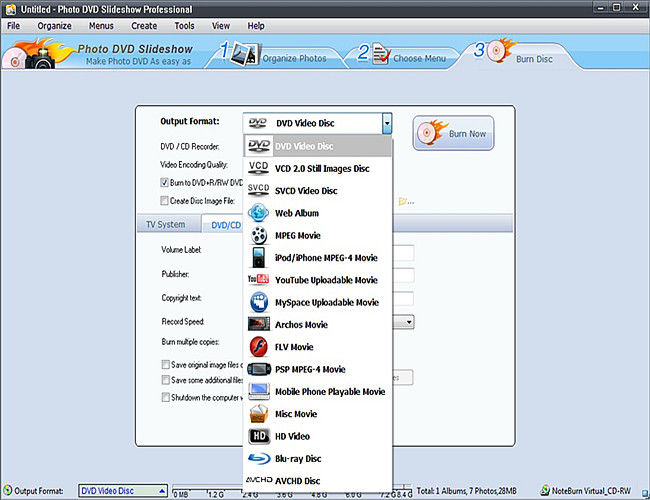The height and width of the screenshot is (500, 650).
Task: Click the VCD icon in format list
Action: (259, 167)
